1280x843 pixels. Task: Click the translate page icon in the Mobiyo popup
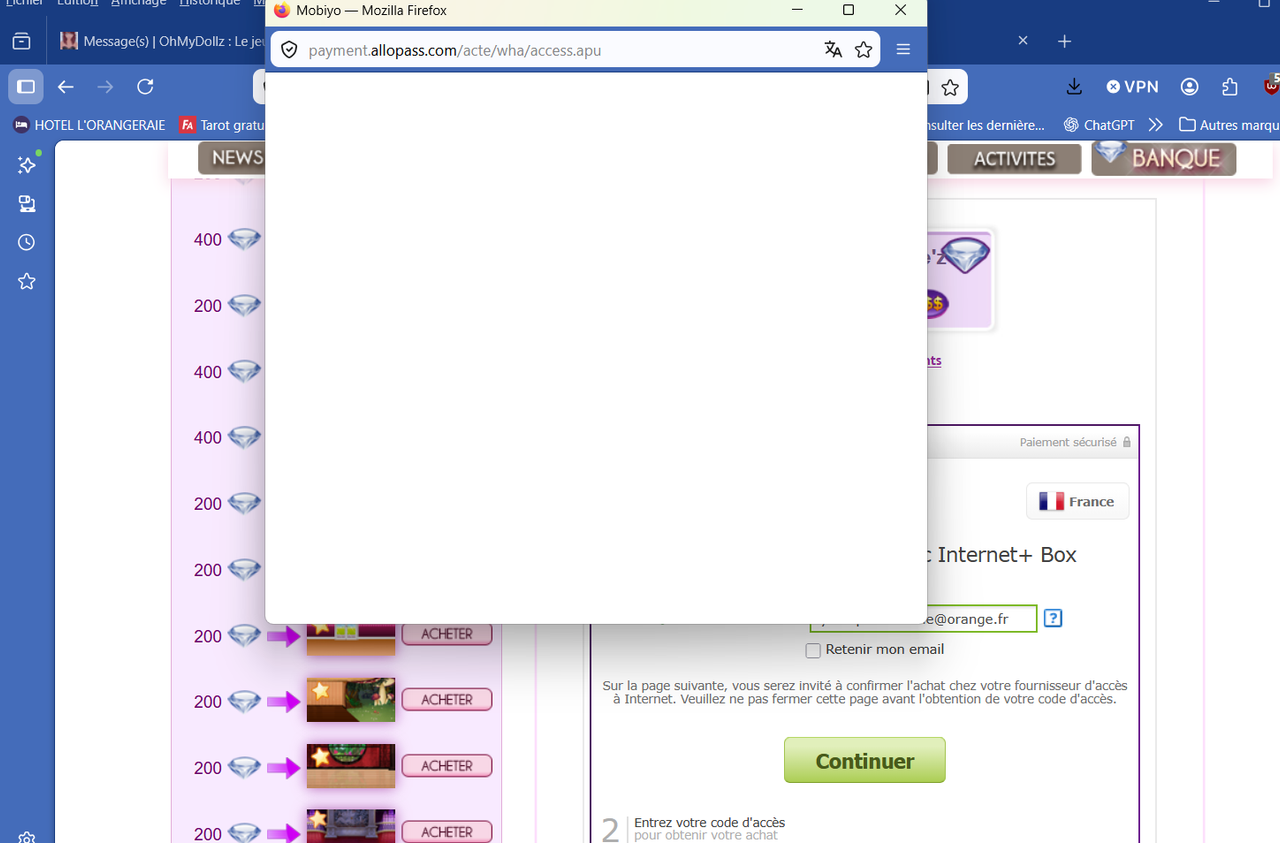[833, 50]
